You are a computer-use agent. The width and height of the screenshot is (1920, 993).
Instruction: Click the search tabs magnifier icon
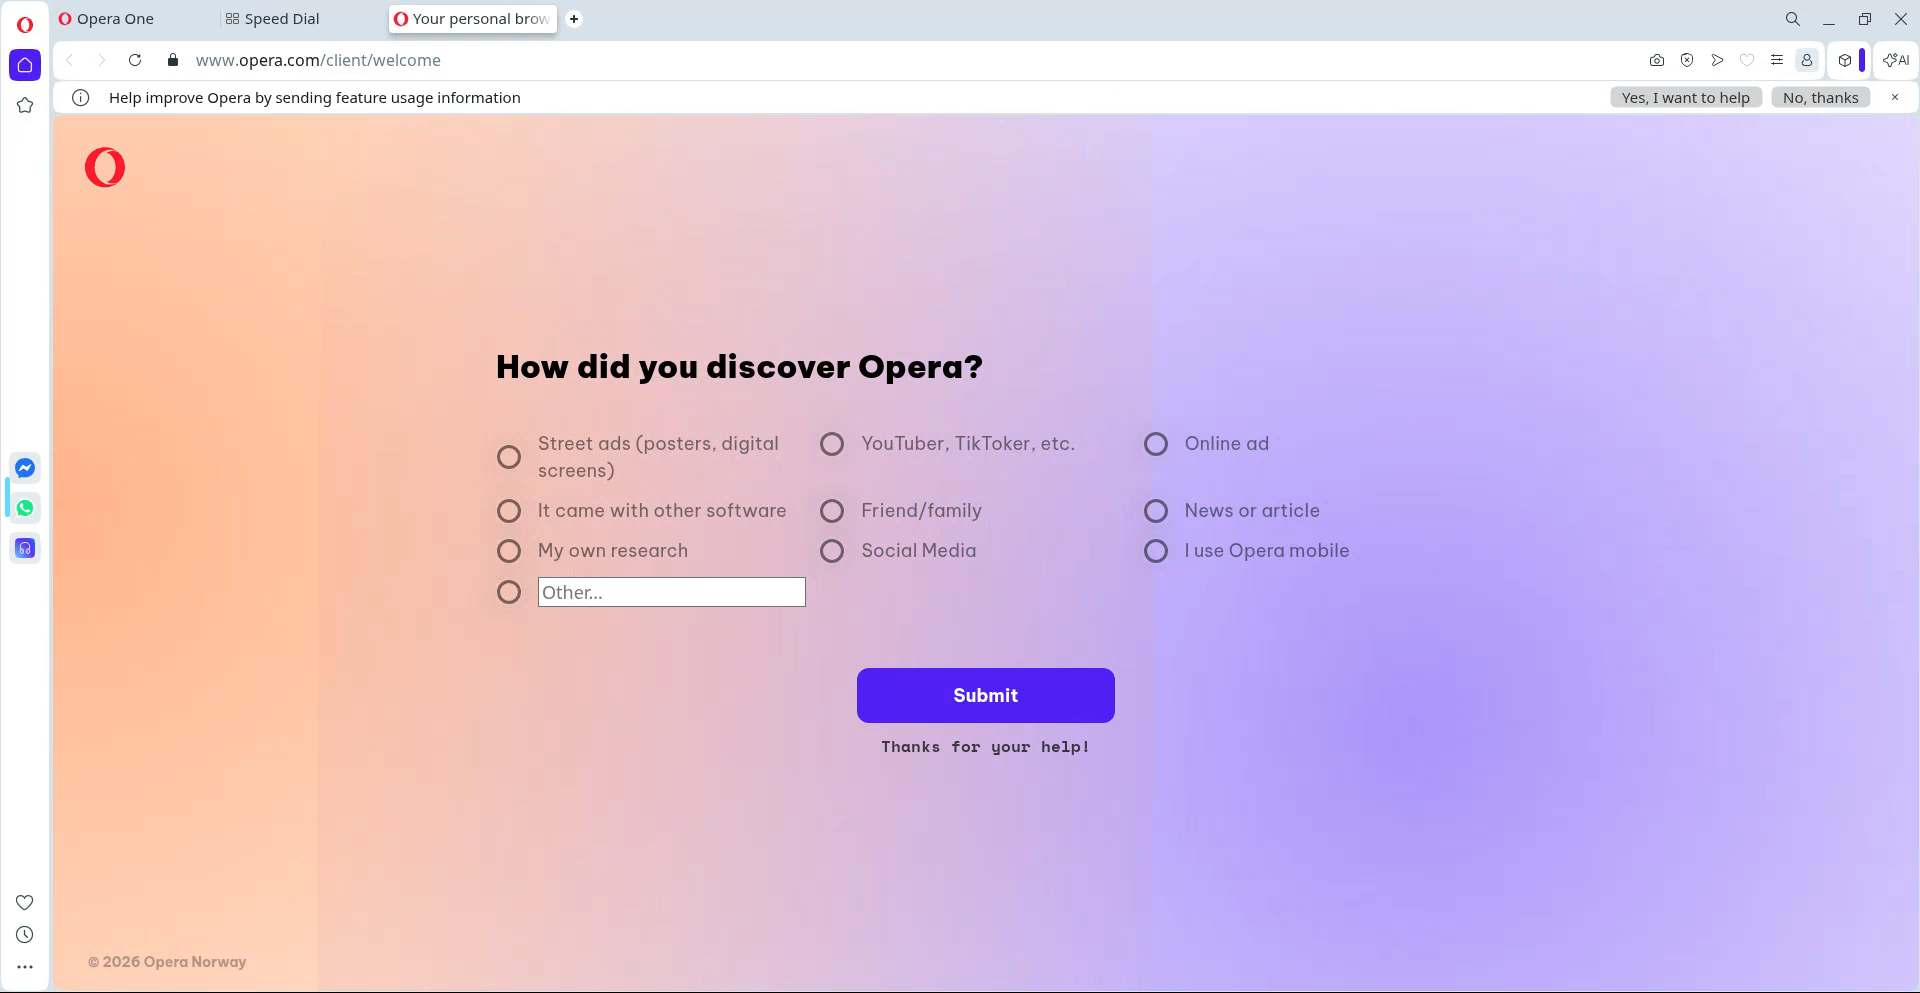coord(1793,19)
